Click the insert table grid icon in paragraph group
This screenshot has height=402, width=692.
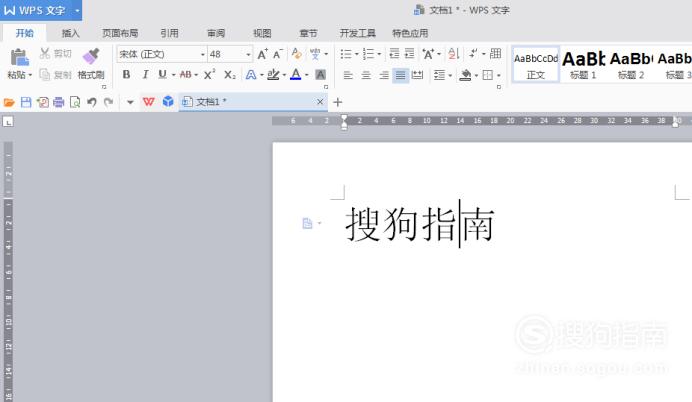pyautogui.click(x=496, y=54)
